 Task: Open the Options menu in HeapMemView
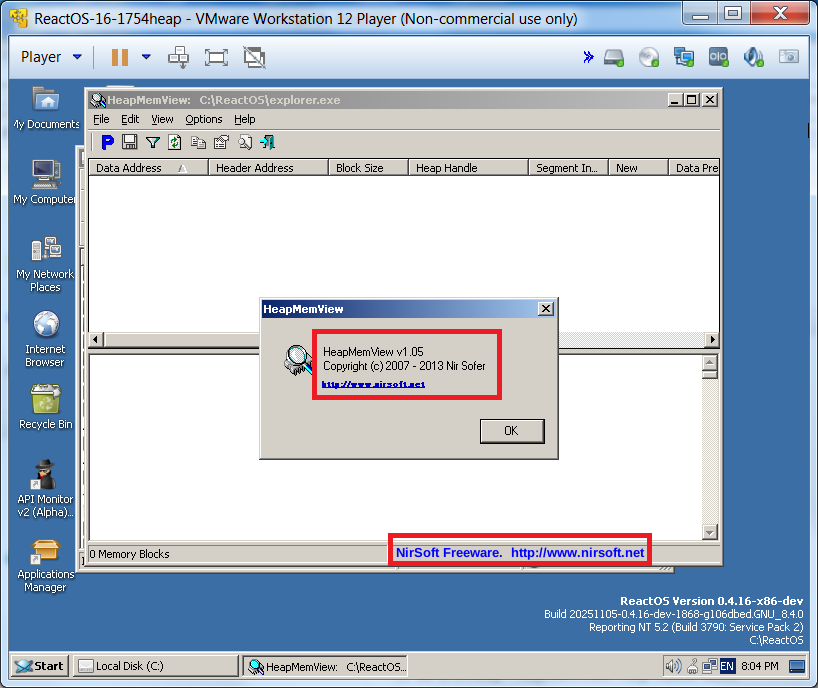coord(203,119)
